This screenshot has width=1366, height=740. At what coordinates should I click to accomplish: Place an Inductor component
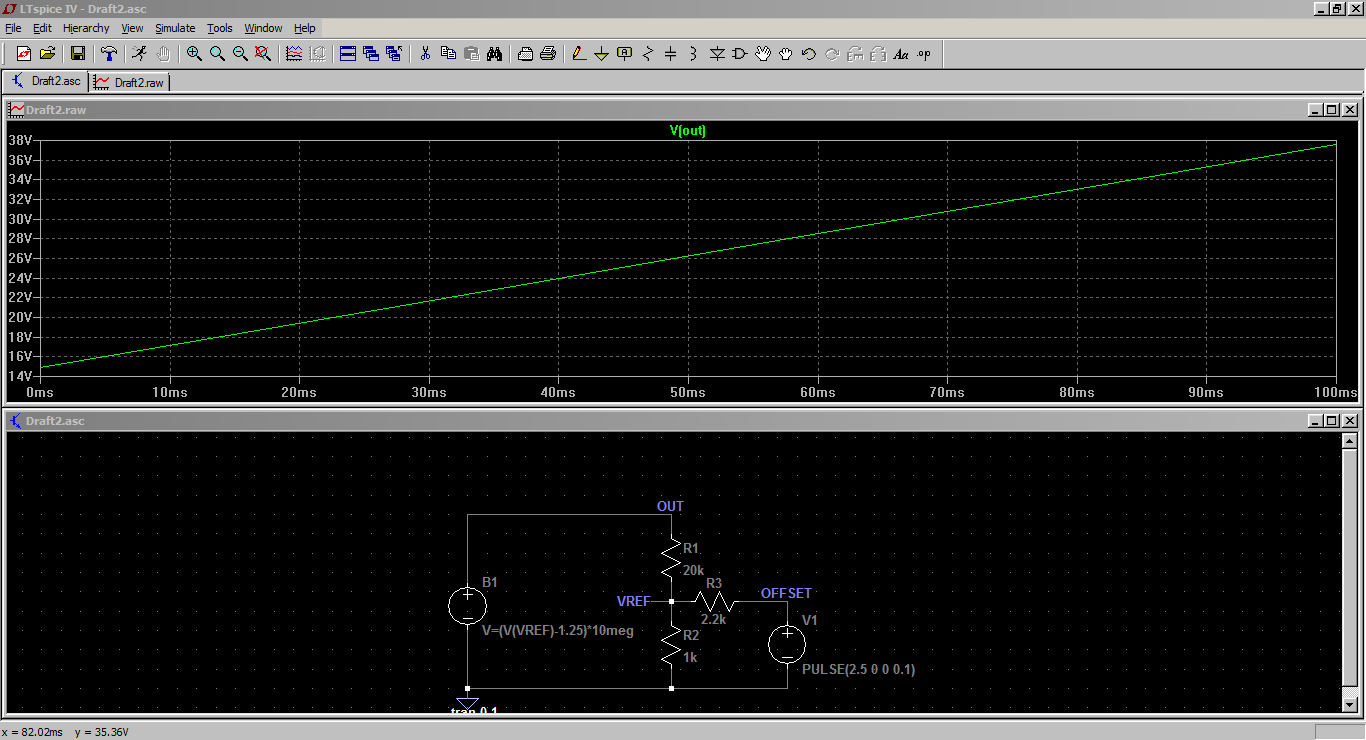pyautogui.click(x=694, y=54)
